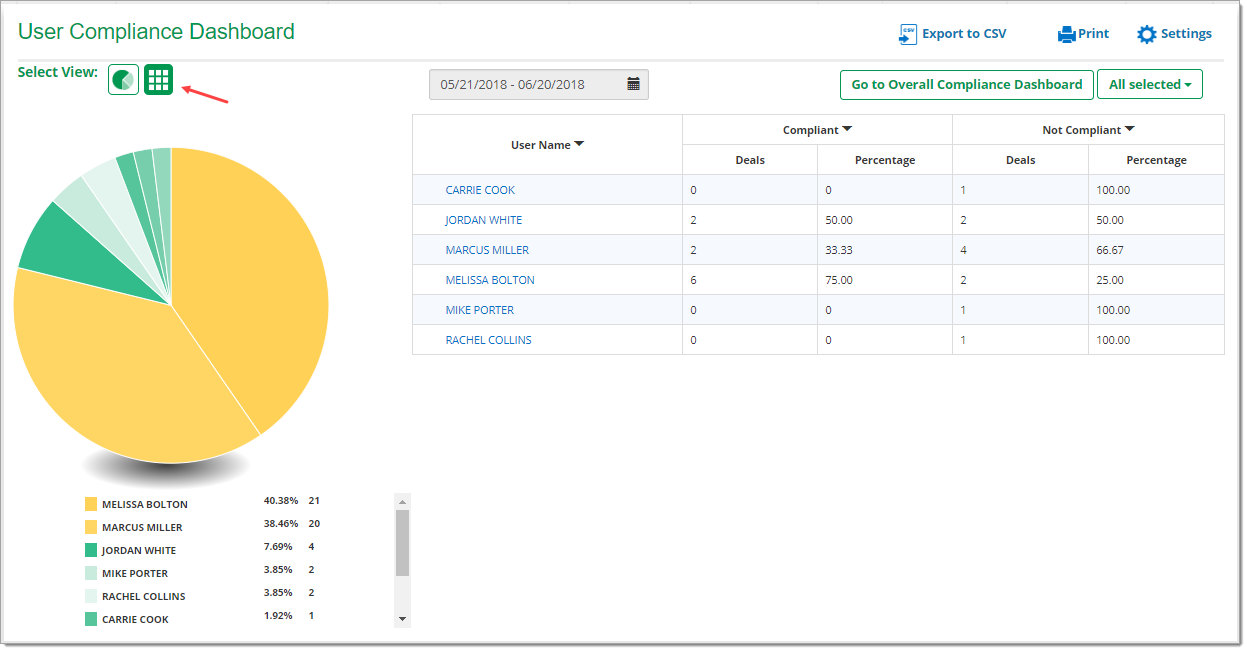The image size is (1247, 651).
Task: Click Marcus Miller's 33.33 compliant percentage
Action: click(x=839, y=250)
